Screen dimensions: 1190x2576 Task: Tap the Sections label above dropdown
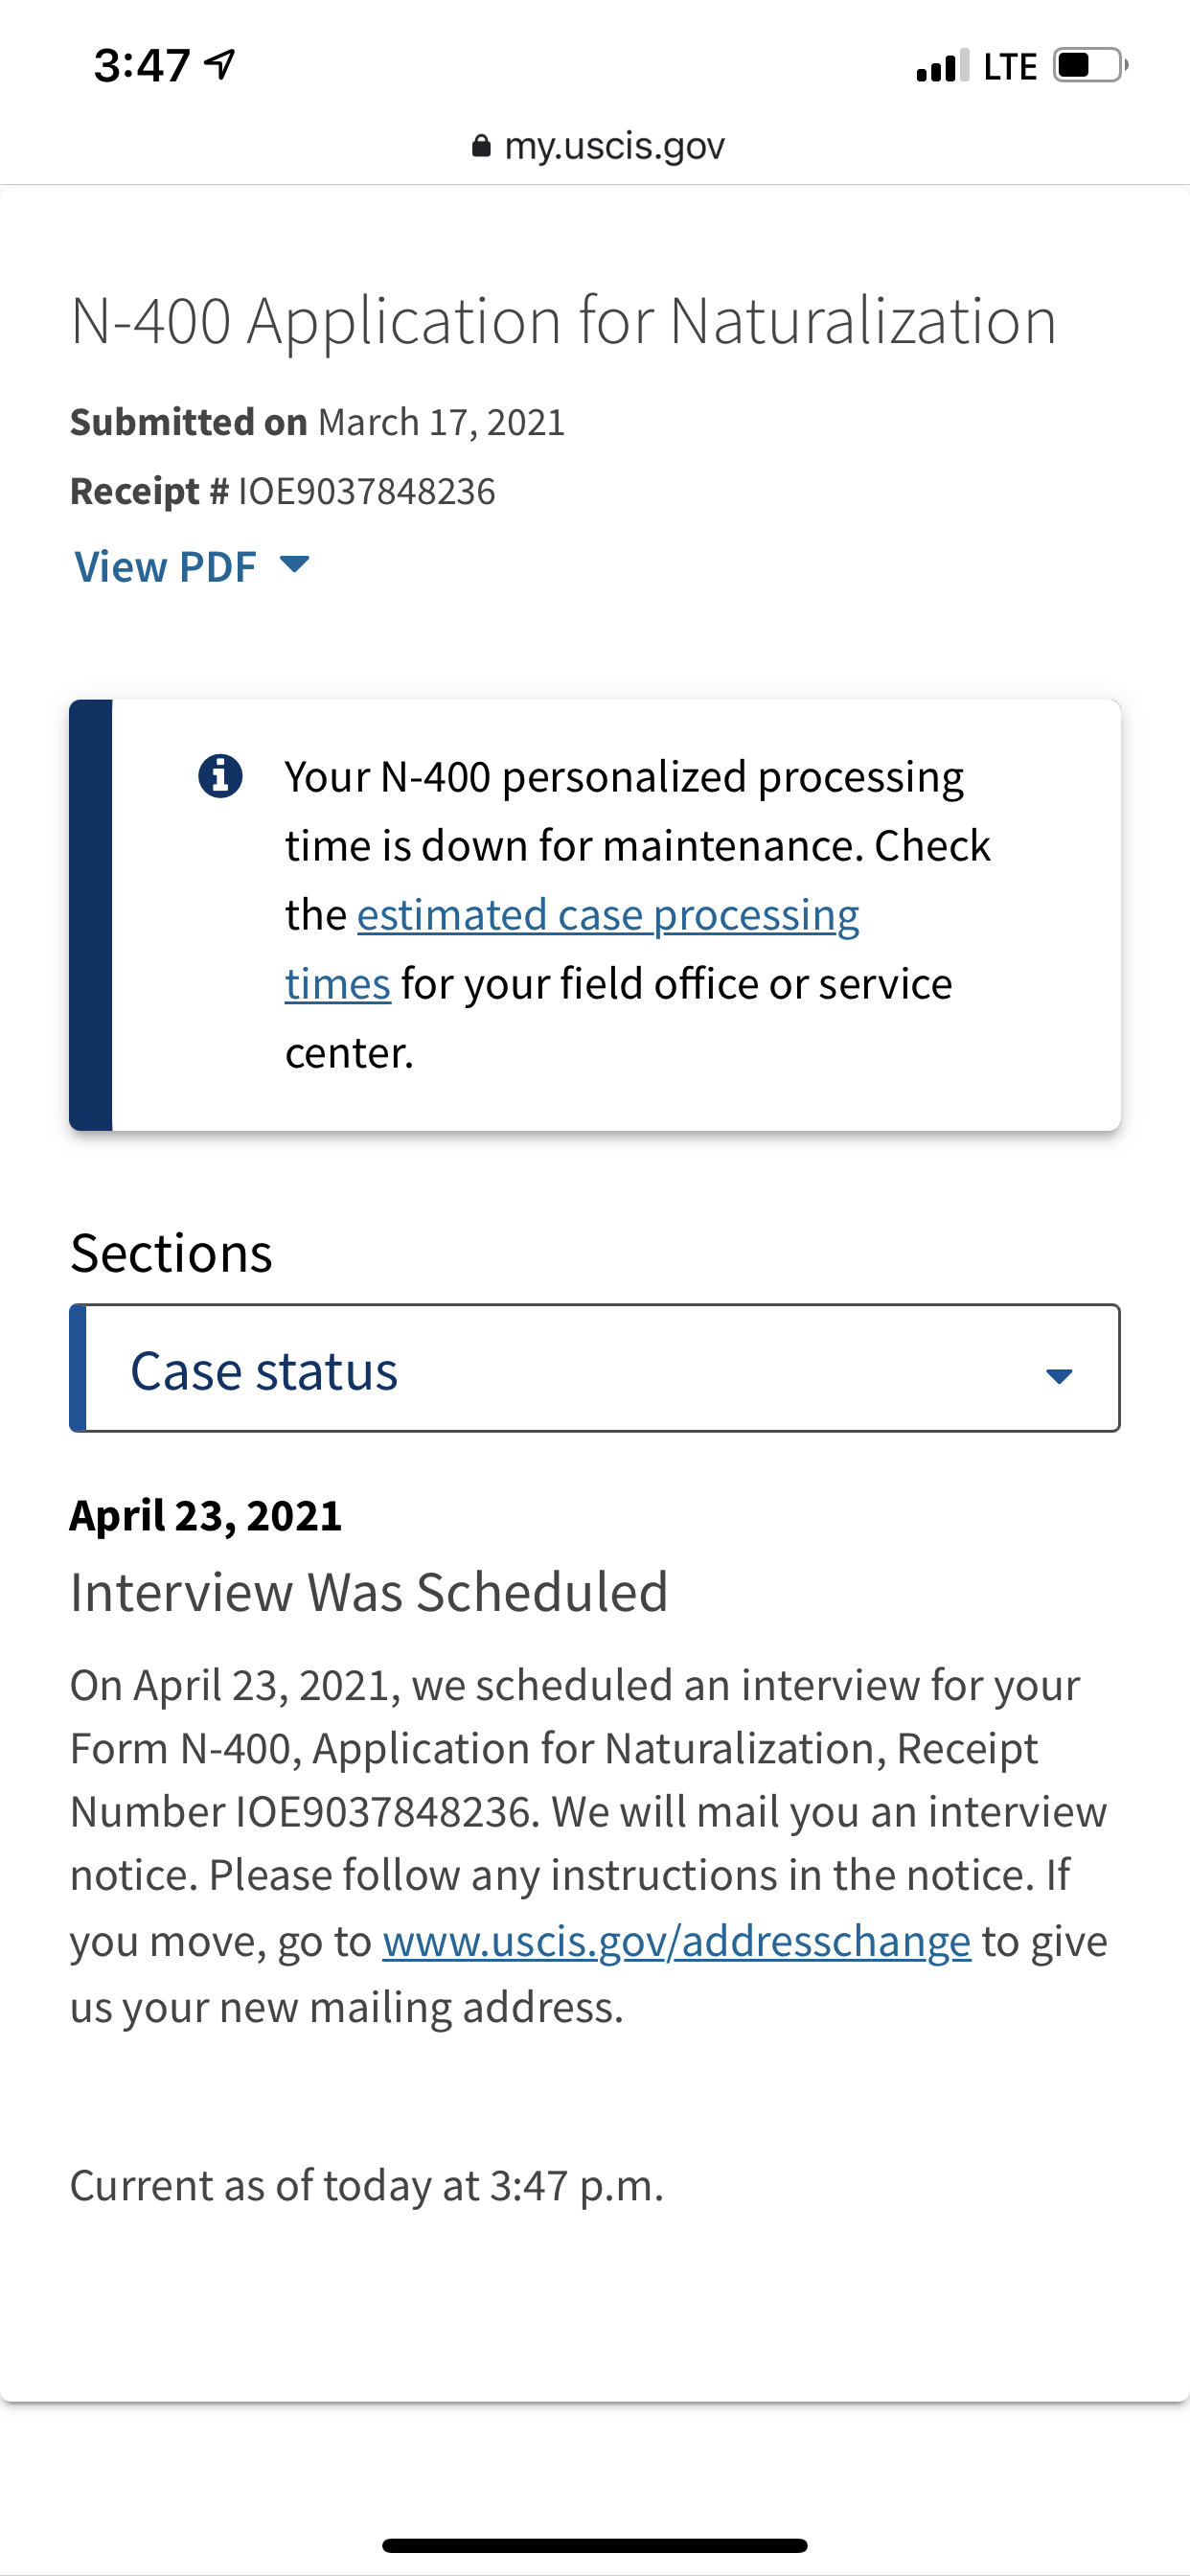(x=171, y=1253)
